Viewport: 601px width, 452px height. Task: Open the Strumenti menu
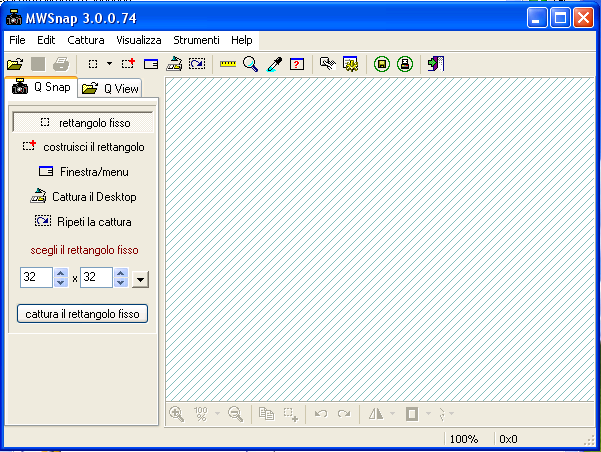[x=196, y=40]
